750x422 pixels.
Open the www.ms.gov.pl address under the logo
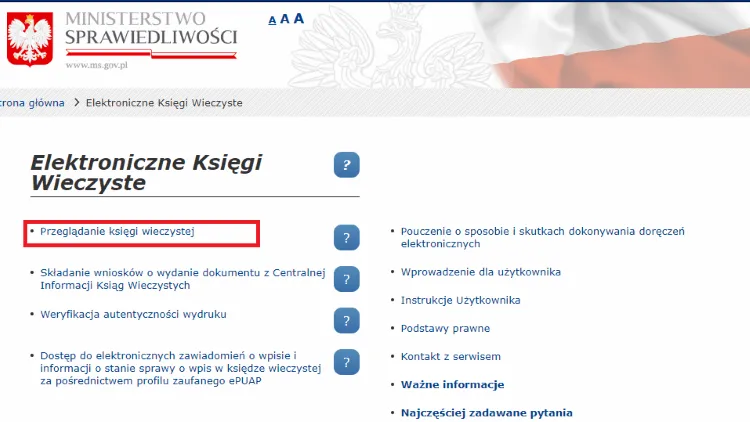pyautogui.click(x=97, y=66)
